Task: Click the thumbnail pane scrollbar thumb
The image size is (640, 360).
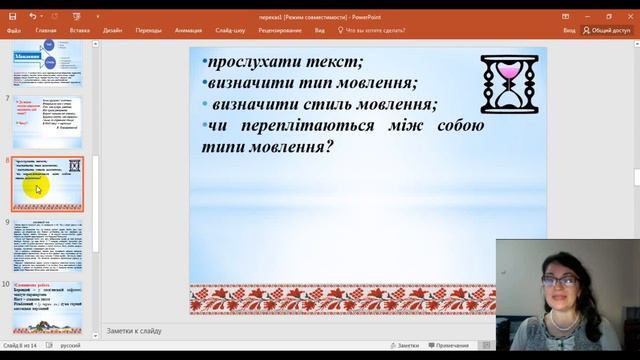Action: [x=96, y=204]
